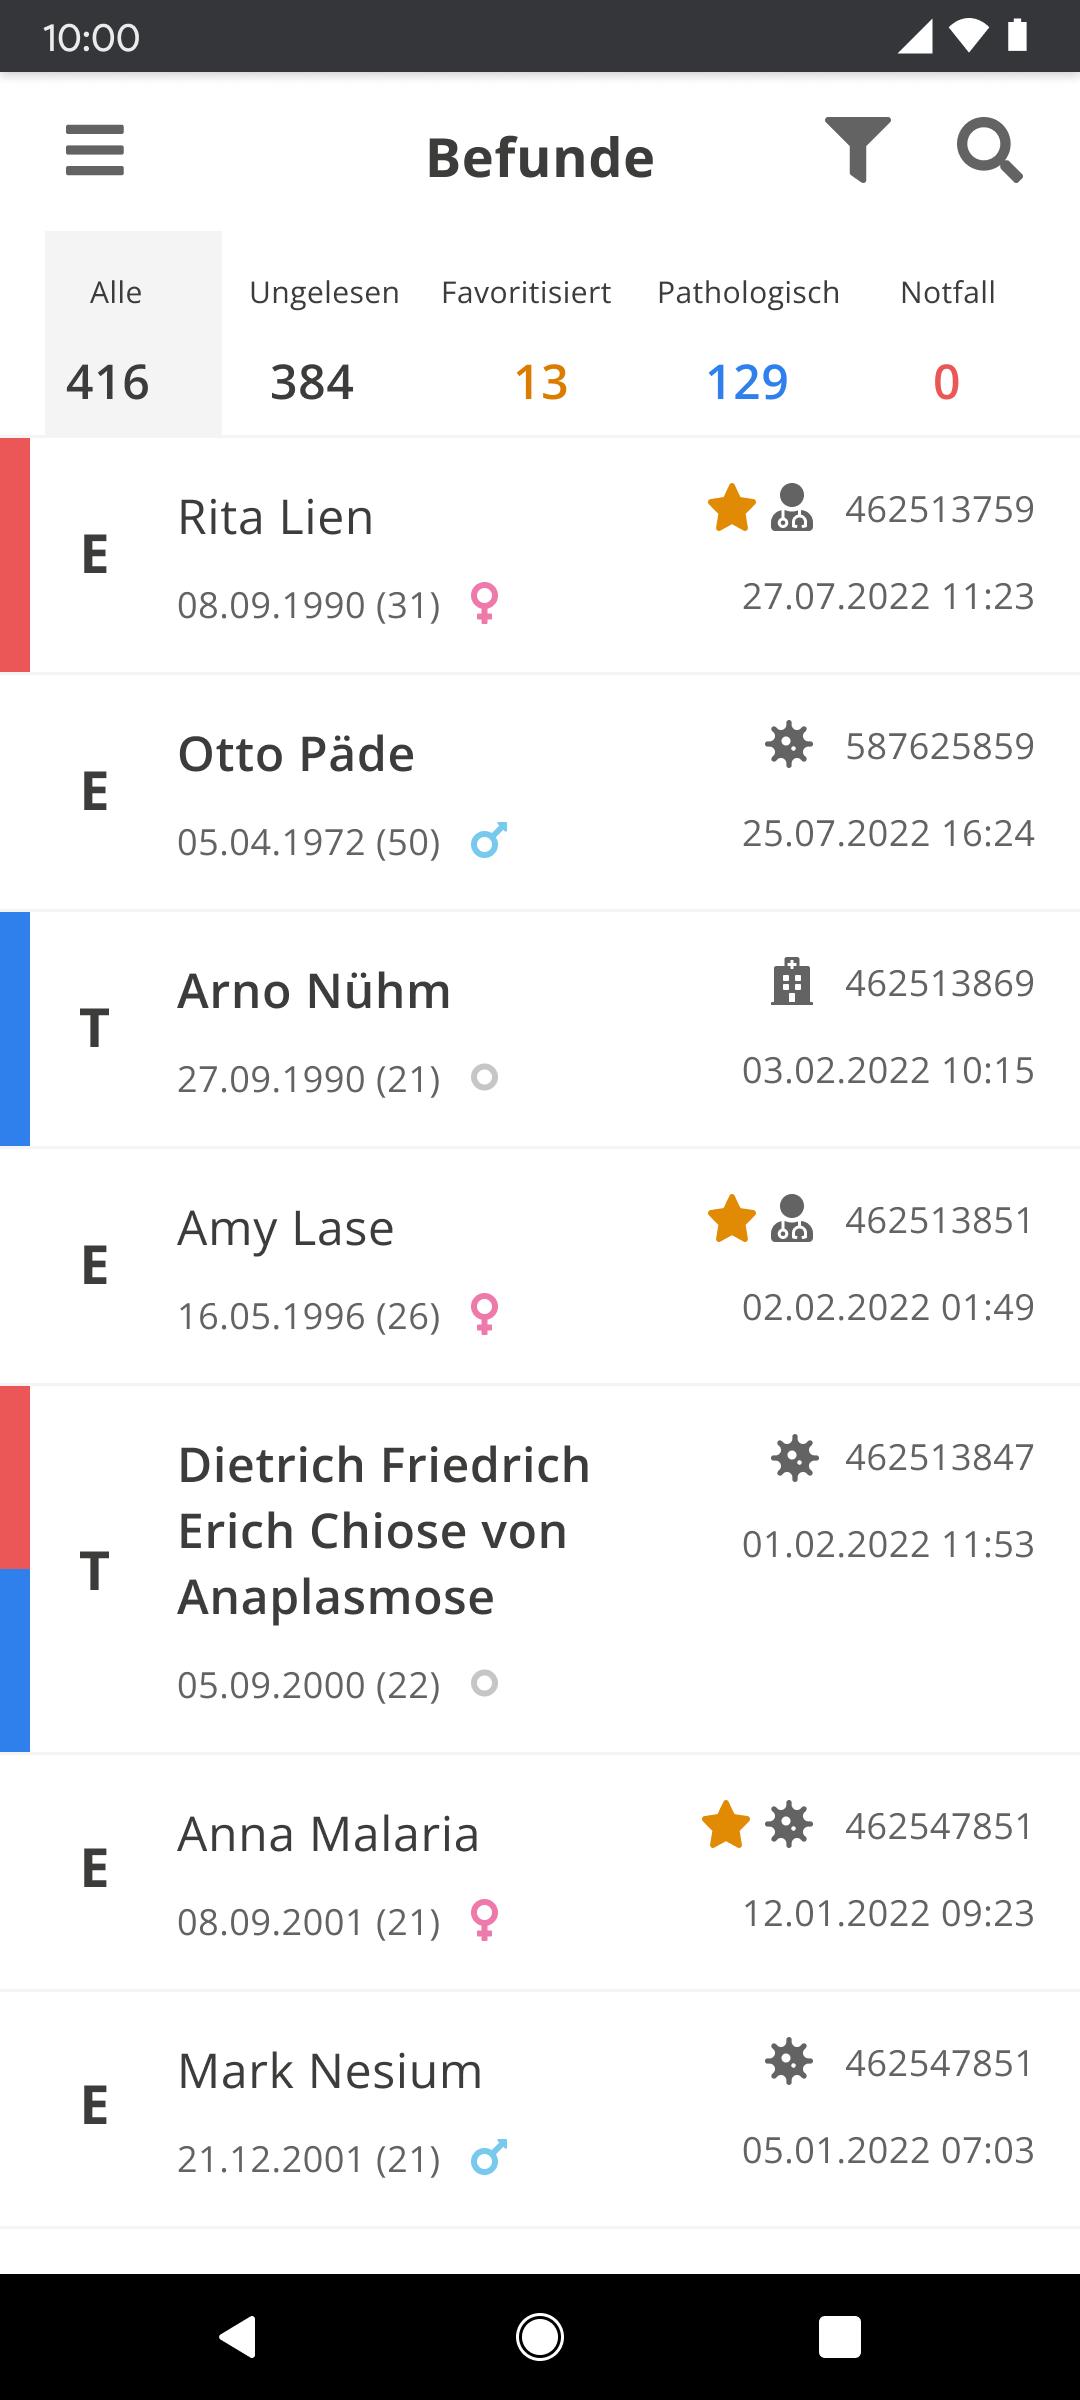Open the hamburger menu
This screenshot has width=1080, height=2400.
pos(95,150)
